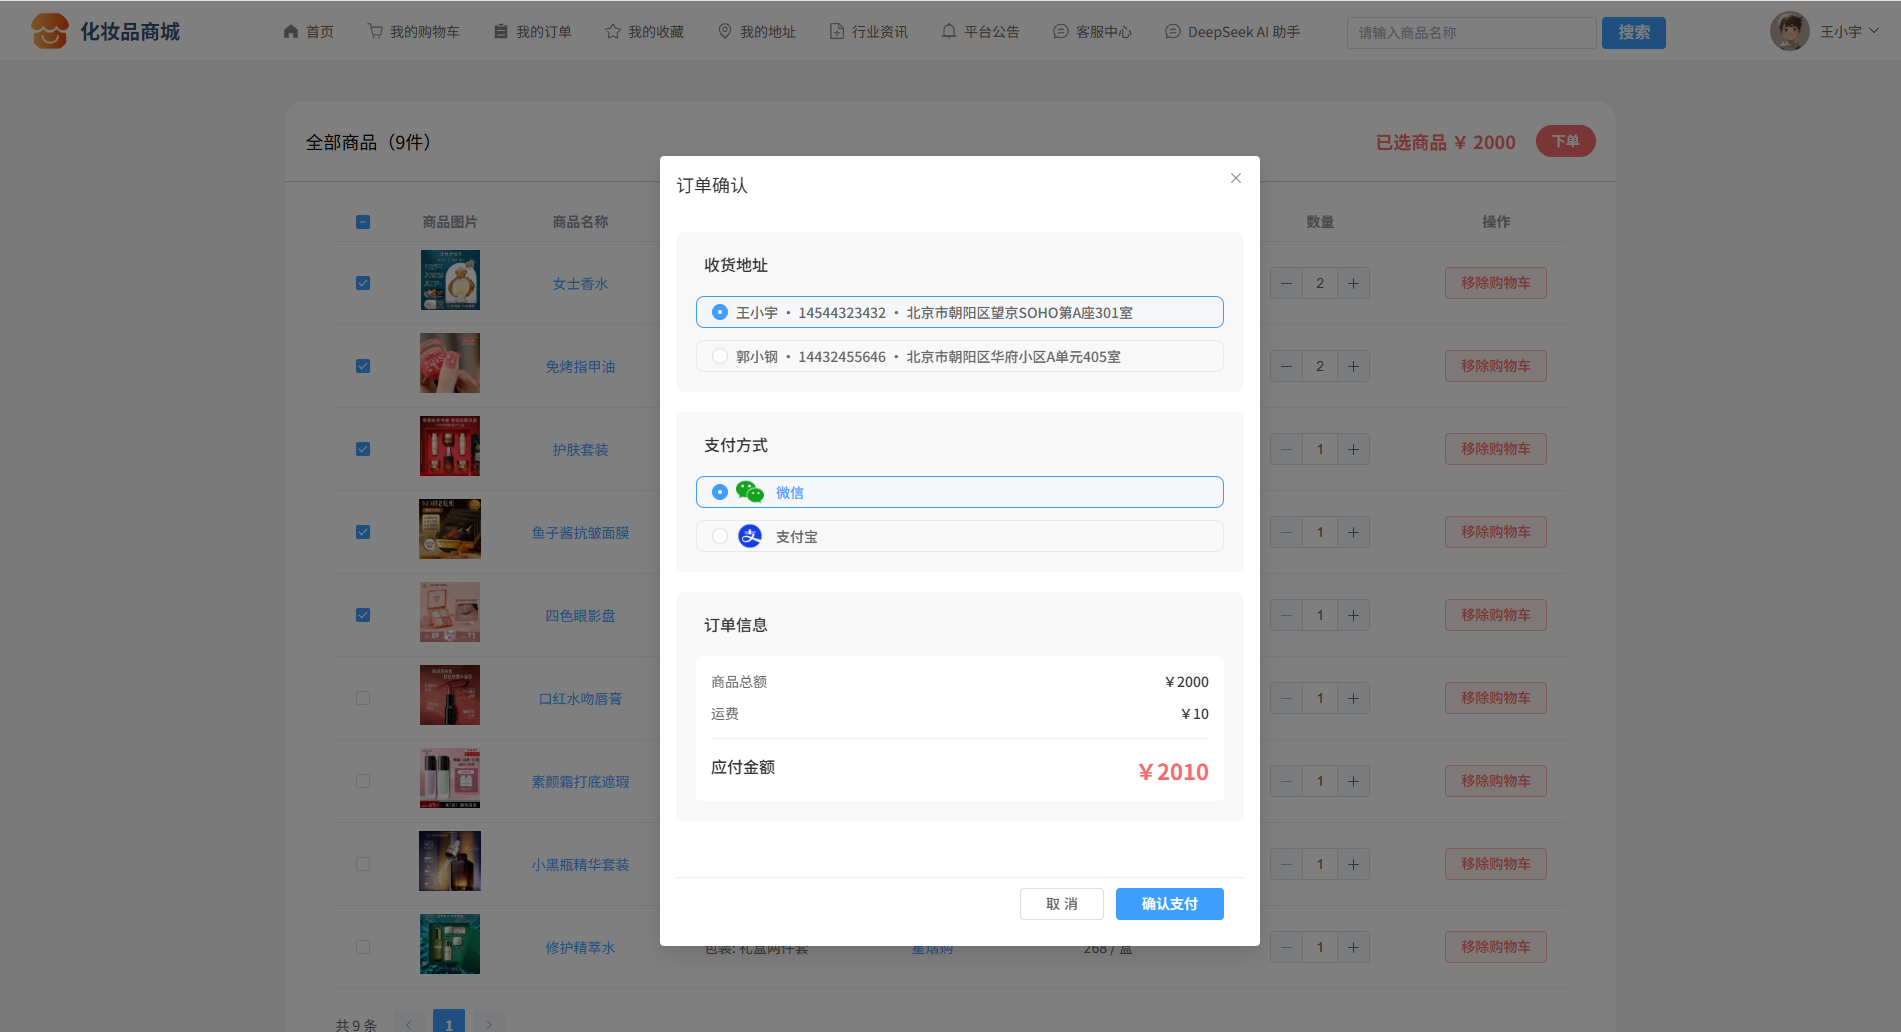Check the 口红水吻唇膏 item checkbox
Image resolution: width=1901 pixels, height=1032 pixels.
[x=363, y=698]
